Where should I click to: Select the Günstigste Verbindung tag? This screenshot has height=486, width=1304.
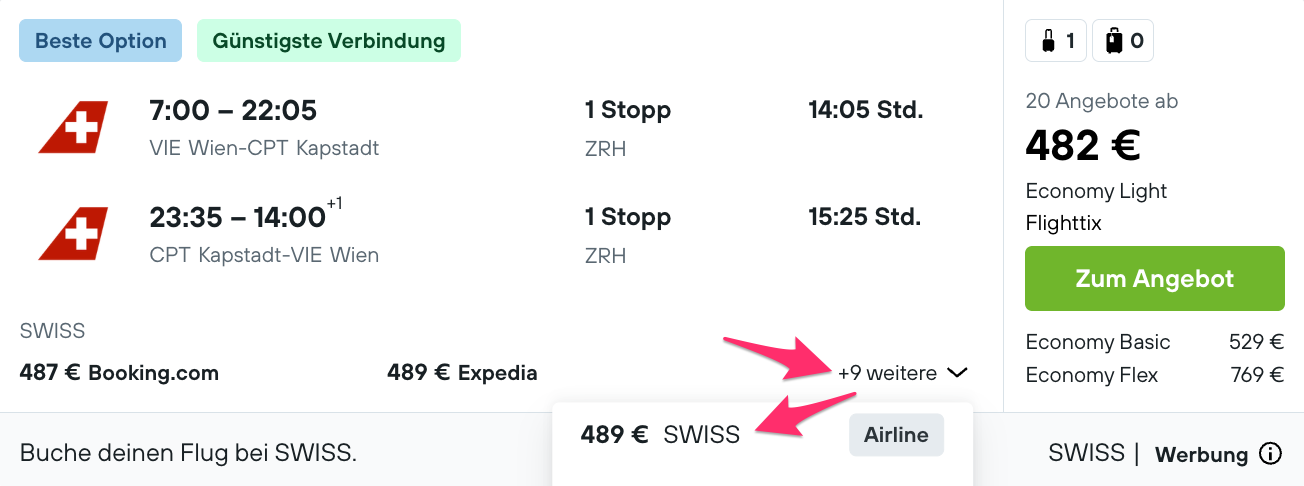tap(328, 41)
